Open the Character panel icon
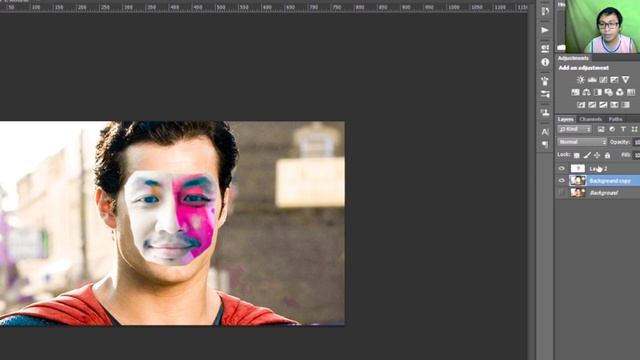 click(545, 131)
